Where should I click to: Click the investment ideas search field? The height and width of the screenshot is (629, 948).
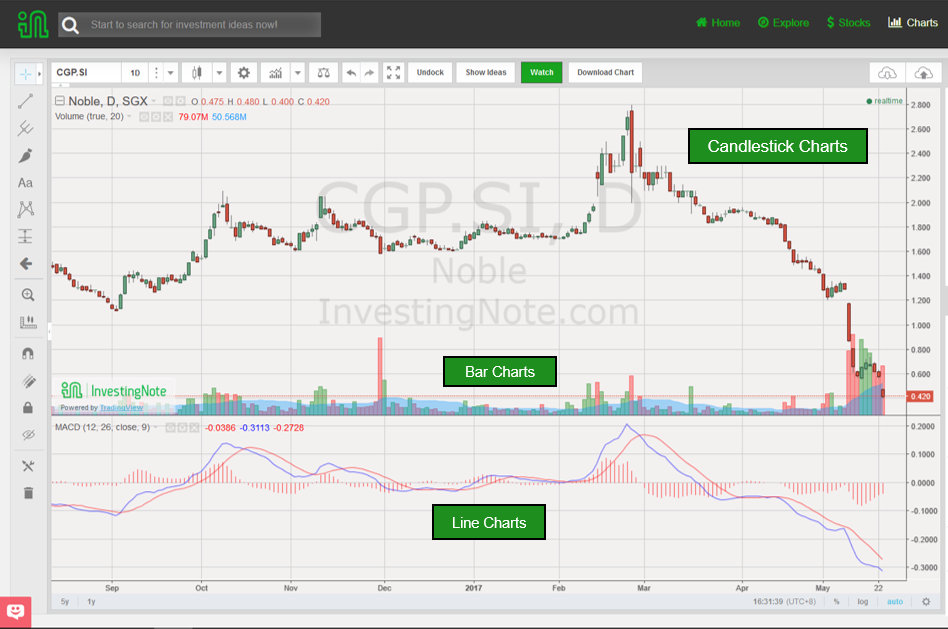(190, 24)
